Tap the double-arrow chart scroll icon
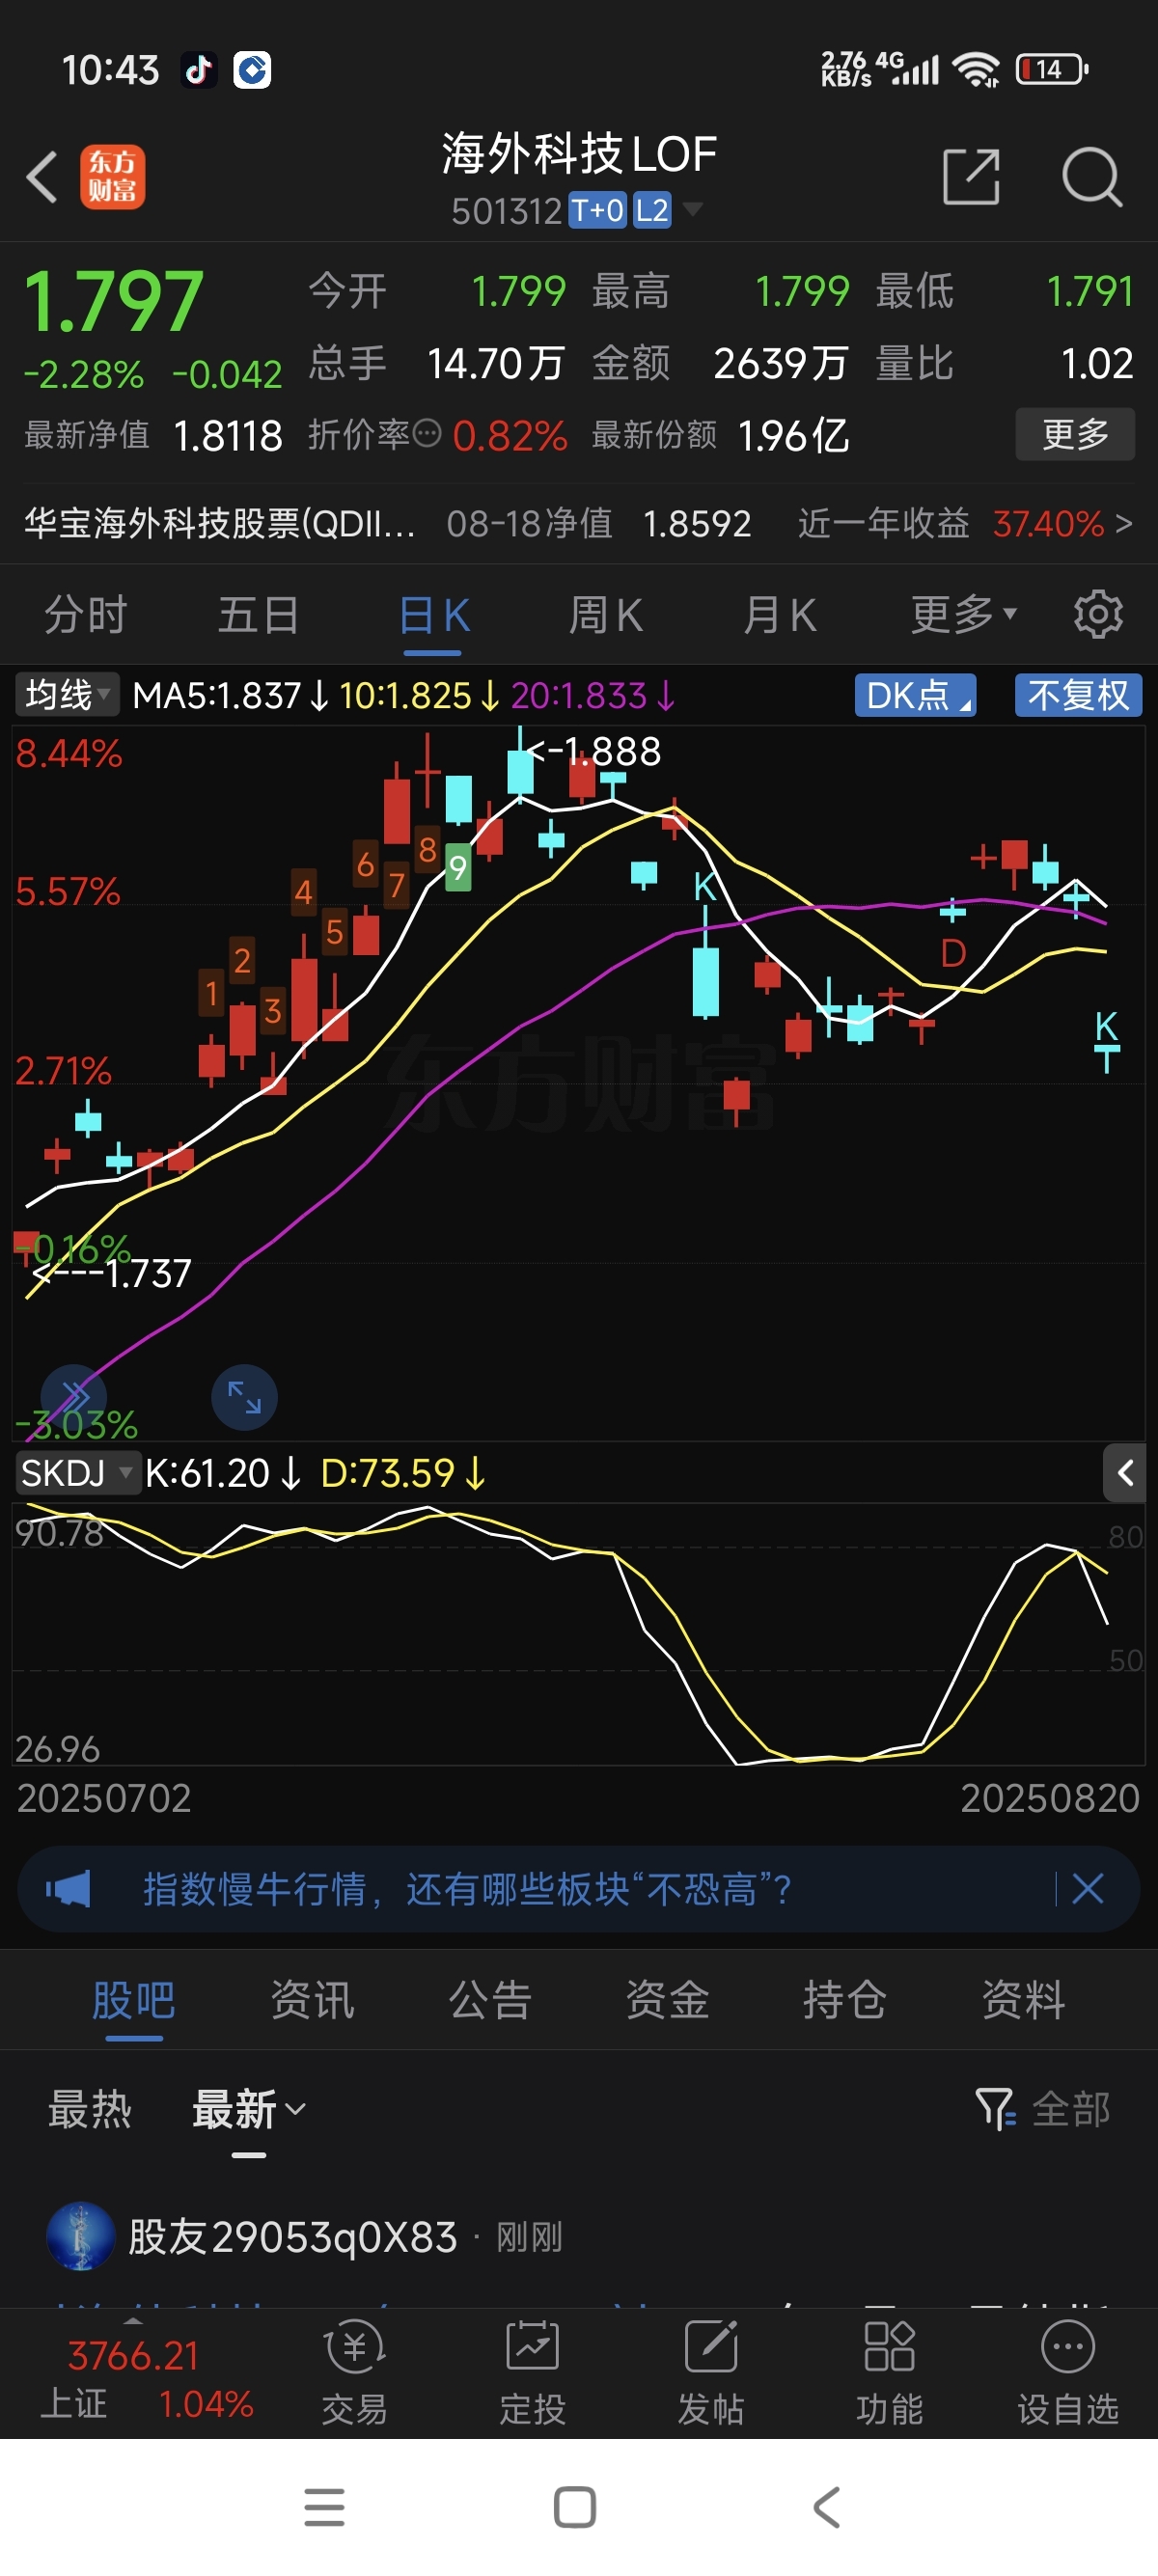Screen dimensions: 1158x2576 tap(74, 1396)
